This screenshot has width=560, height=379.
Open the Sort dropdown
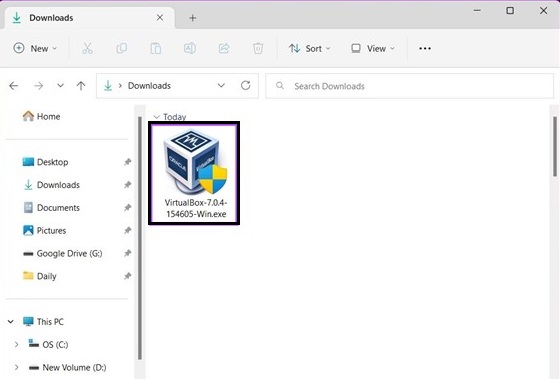[309, 48]
